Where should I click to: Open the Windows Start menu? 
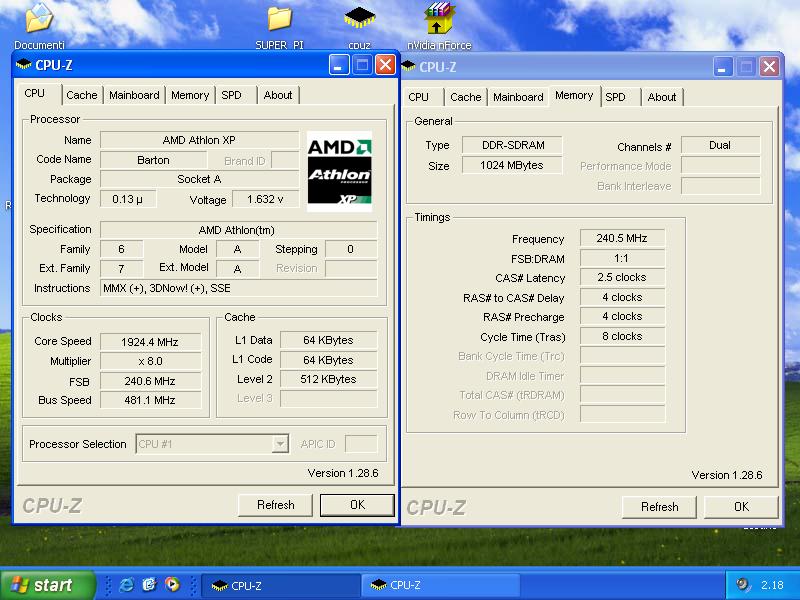tap(47, 585)
